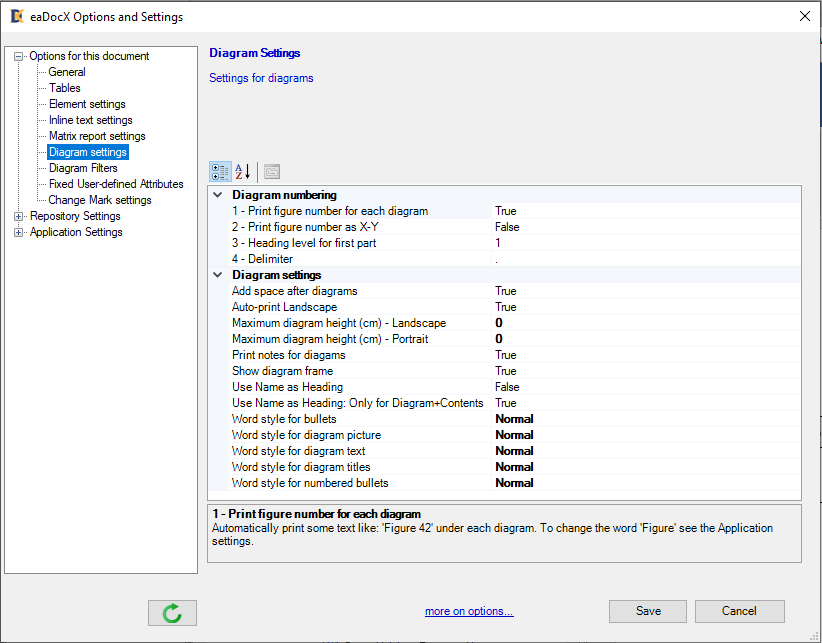The image size is (822, 643).
Task: Select the '4 - Delimiter' property label
Action: (262, 259)
